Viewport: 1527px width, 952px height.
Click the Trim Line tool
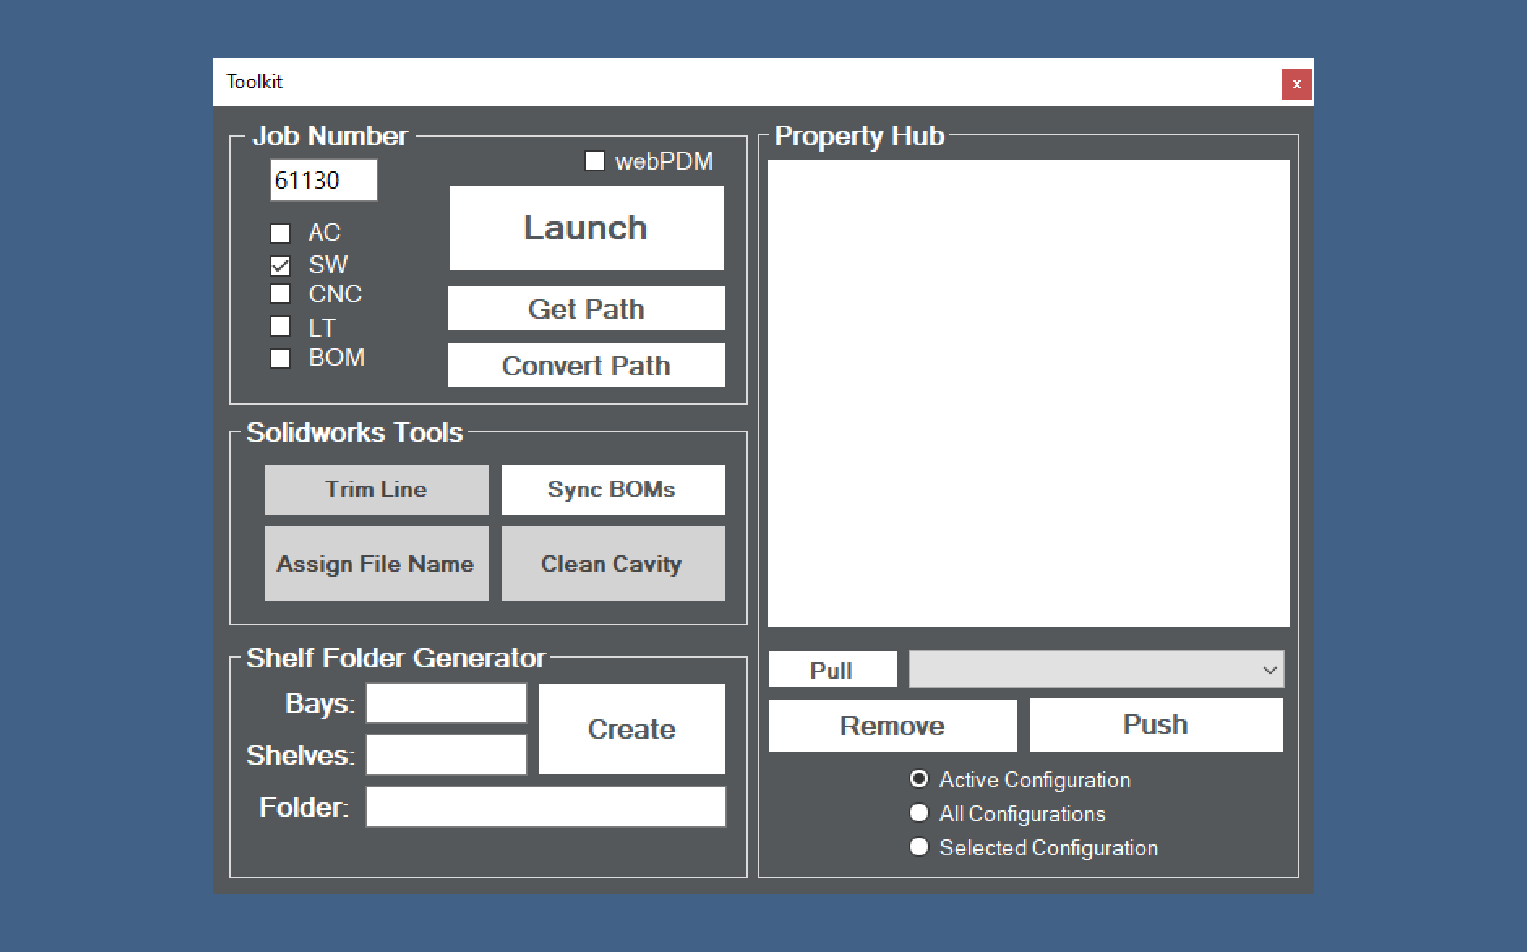pyautogui.click(x=376, y=489)
